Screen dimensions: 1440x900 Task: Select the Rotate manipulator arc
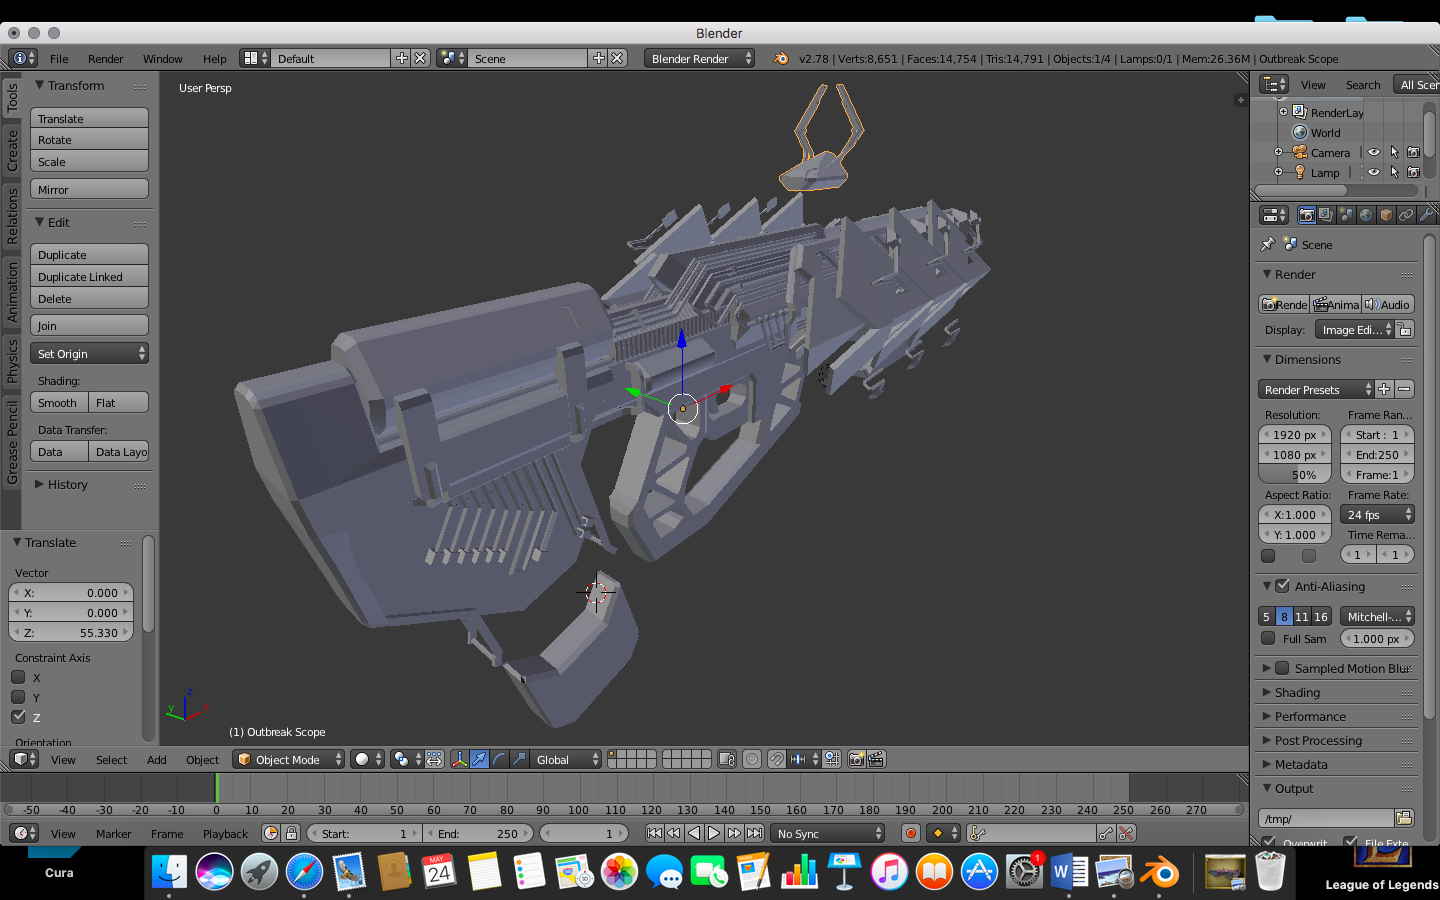[499, 759]
